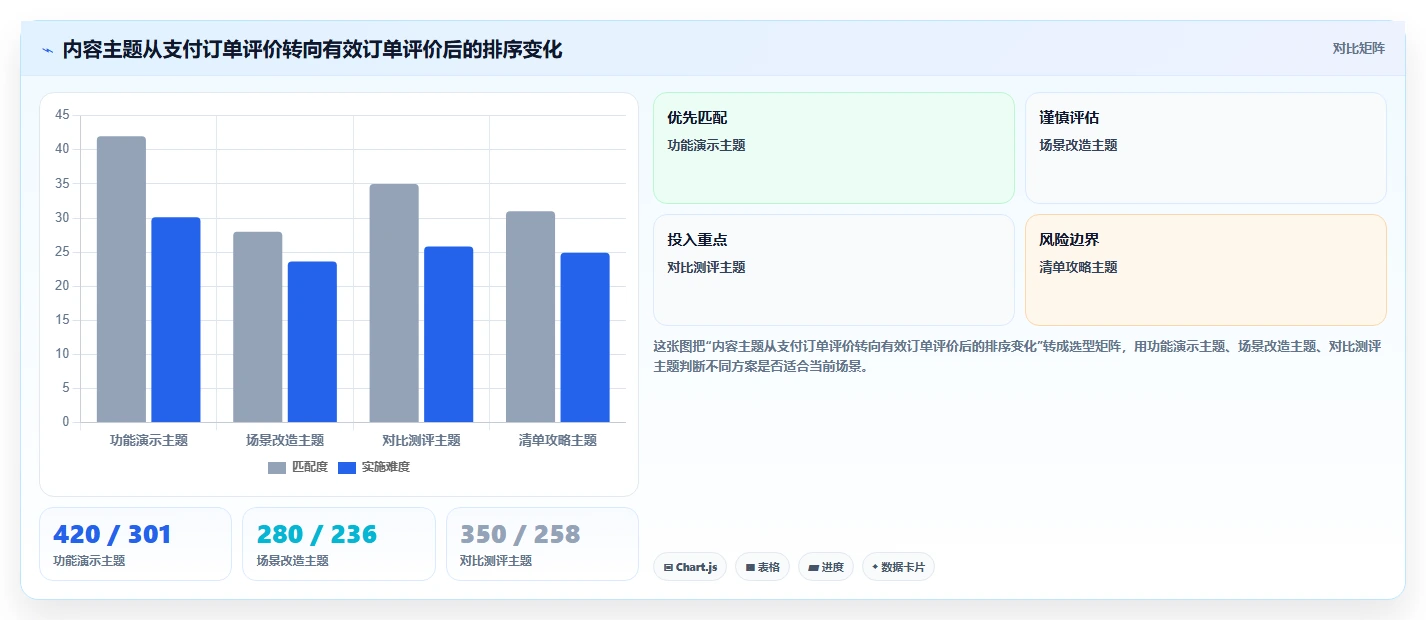Click the y-axis value 45
The image size is (1426, 620).
(62, 115)
